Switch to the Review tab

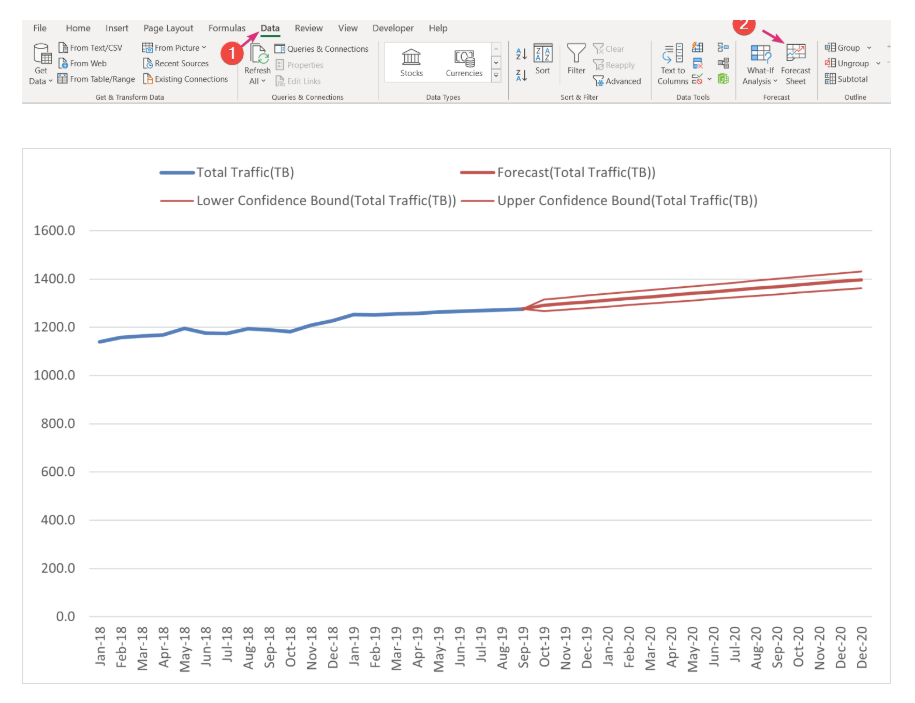(x=309, y=28)
